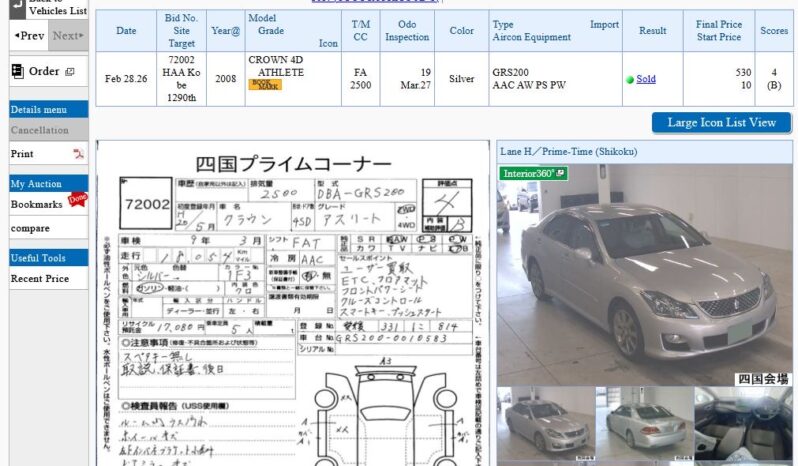The height and width of the screenshot is (466, 798).
Task: Click the Bid No. Site Target header
Action: tap(181, 31)
